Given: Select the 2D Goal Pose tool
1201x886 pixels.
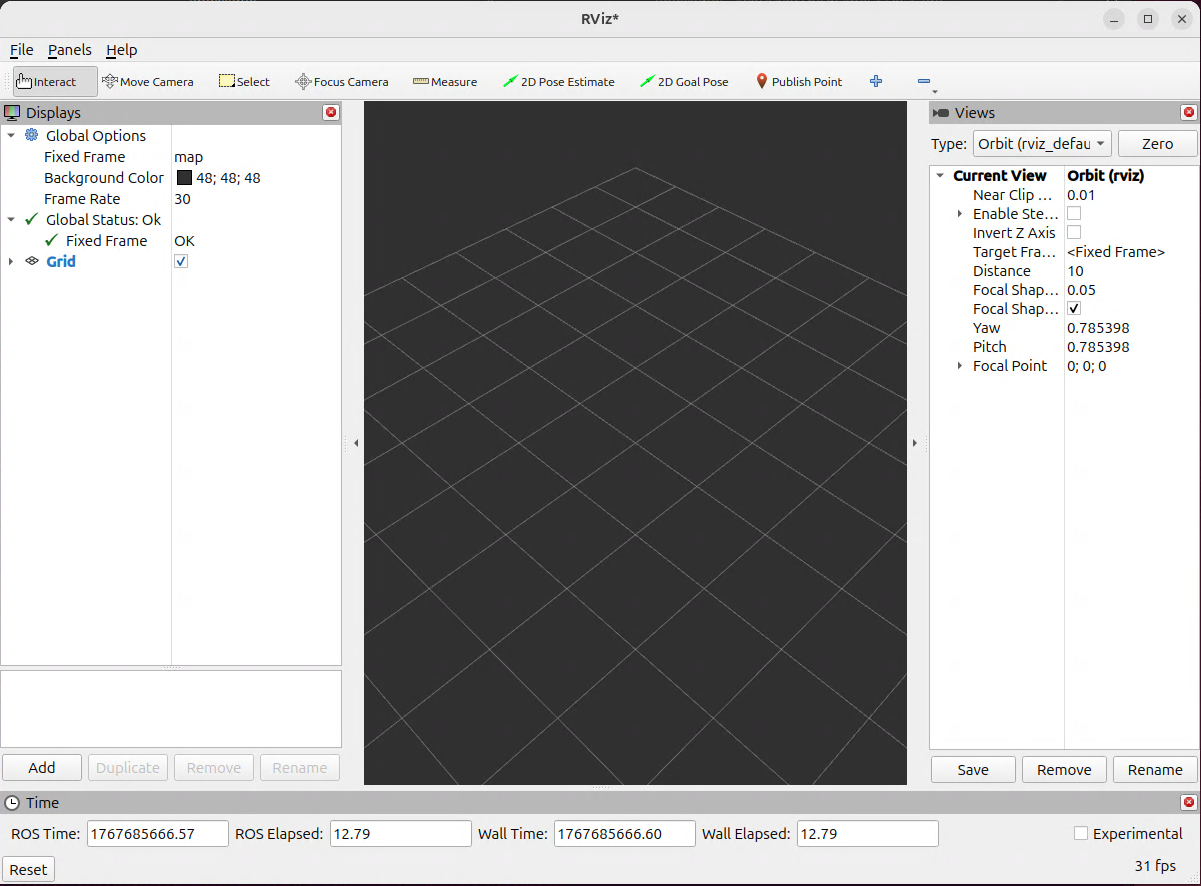Looking at the screenshot, I should point(684,82).
